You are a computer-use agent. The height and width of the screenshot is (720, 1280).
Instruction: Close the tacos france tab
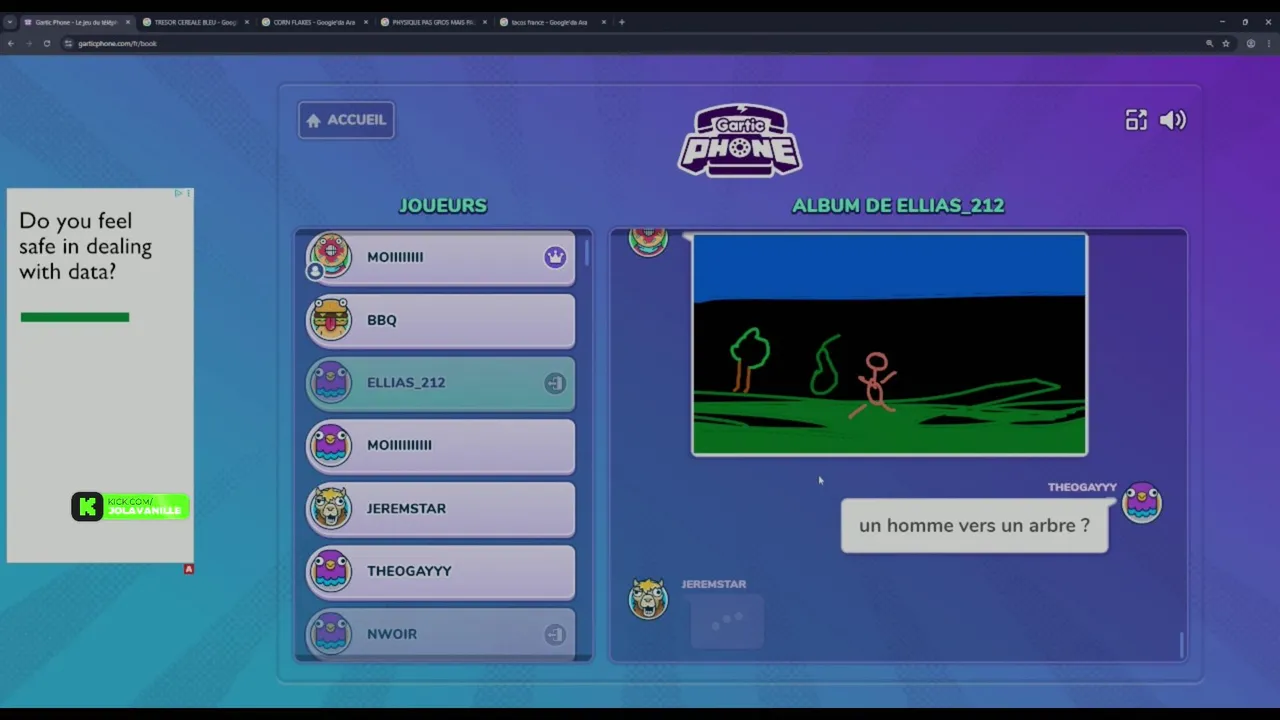(604, 22)
